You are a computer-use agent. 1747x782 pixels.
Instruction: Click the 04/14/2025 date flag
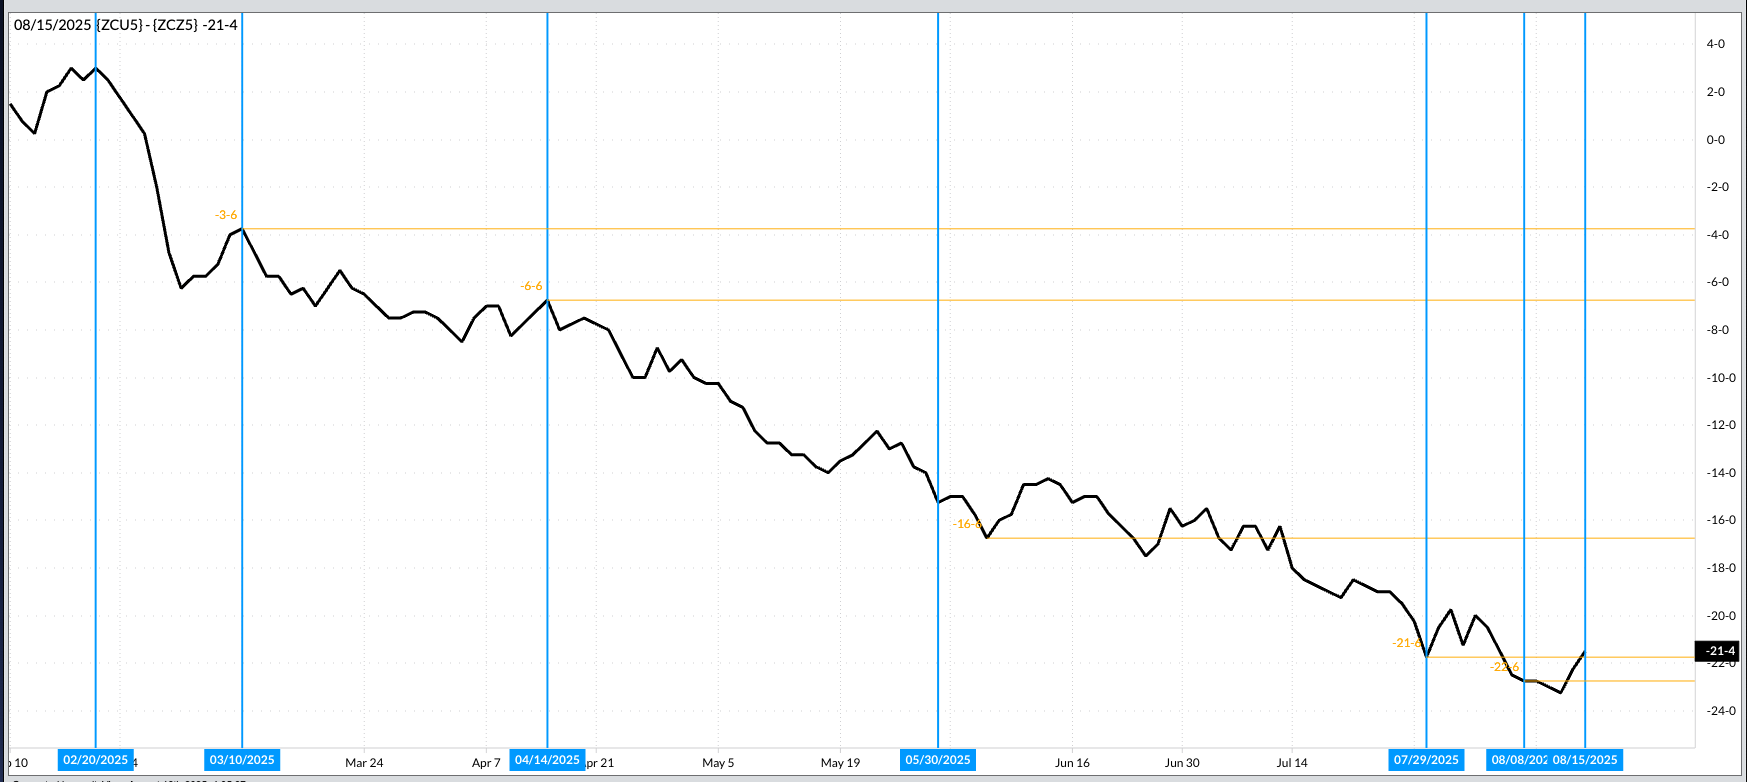click(547, 760)
